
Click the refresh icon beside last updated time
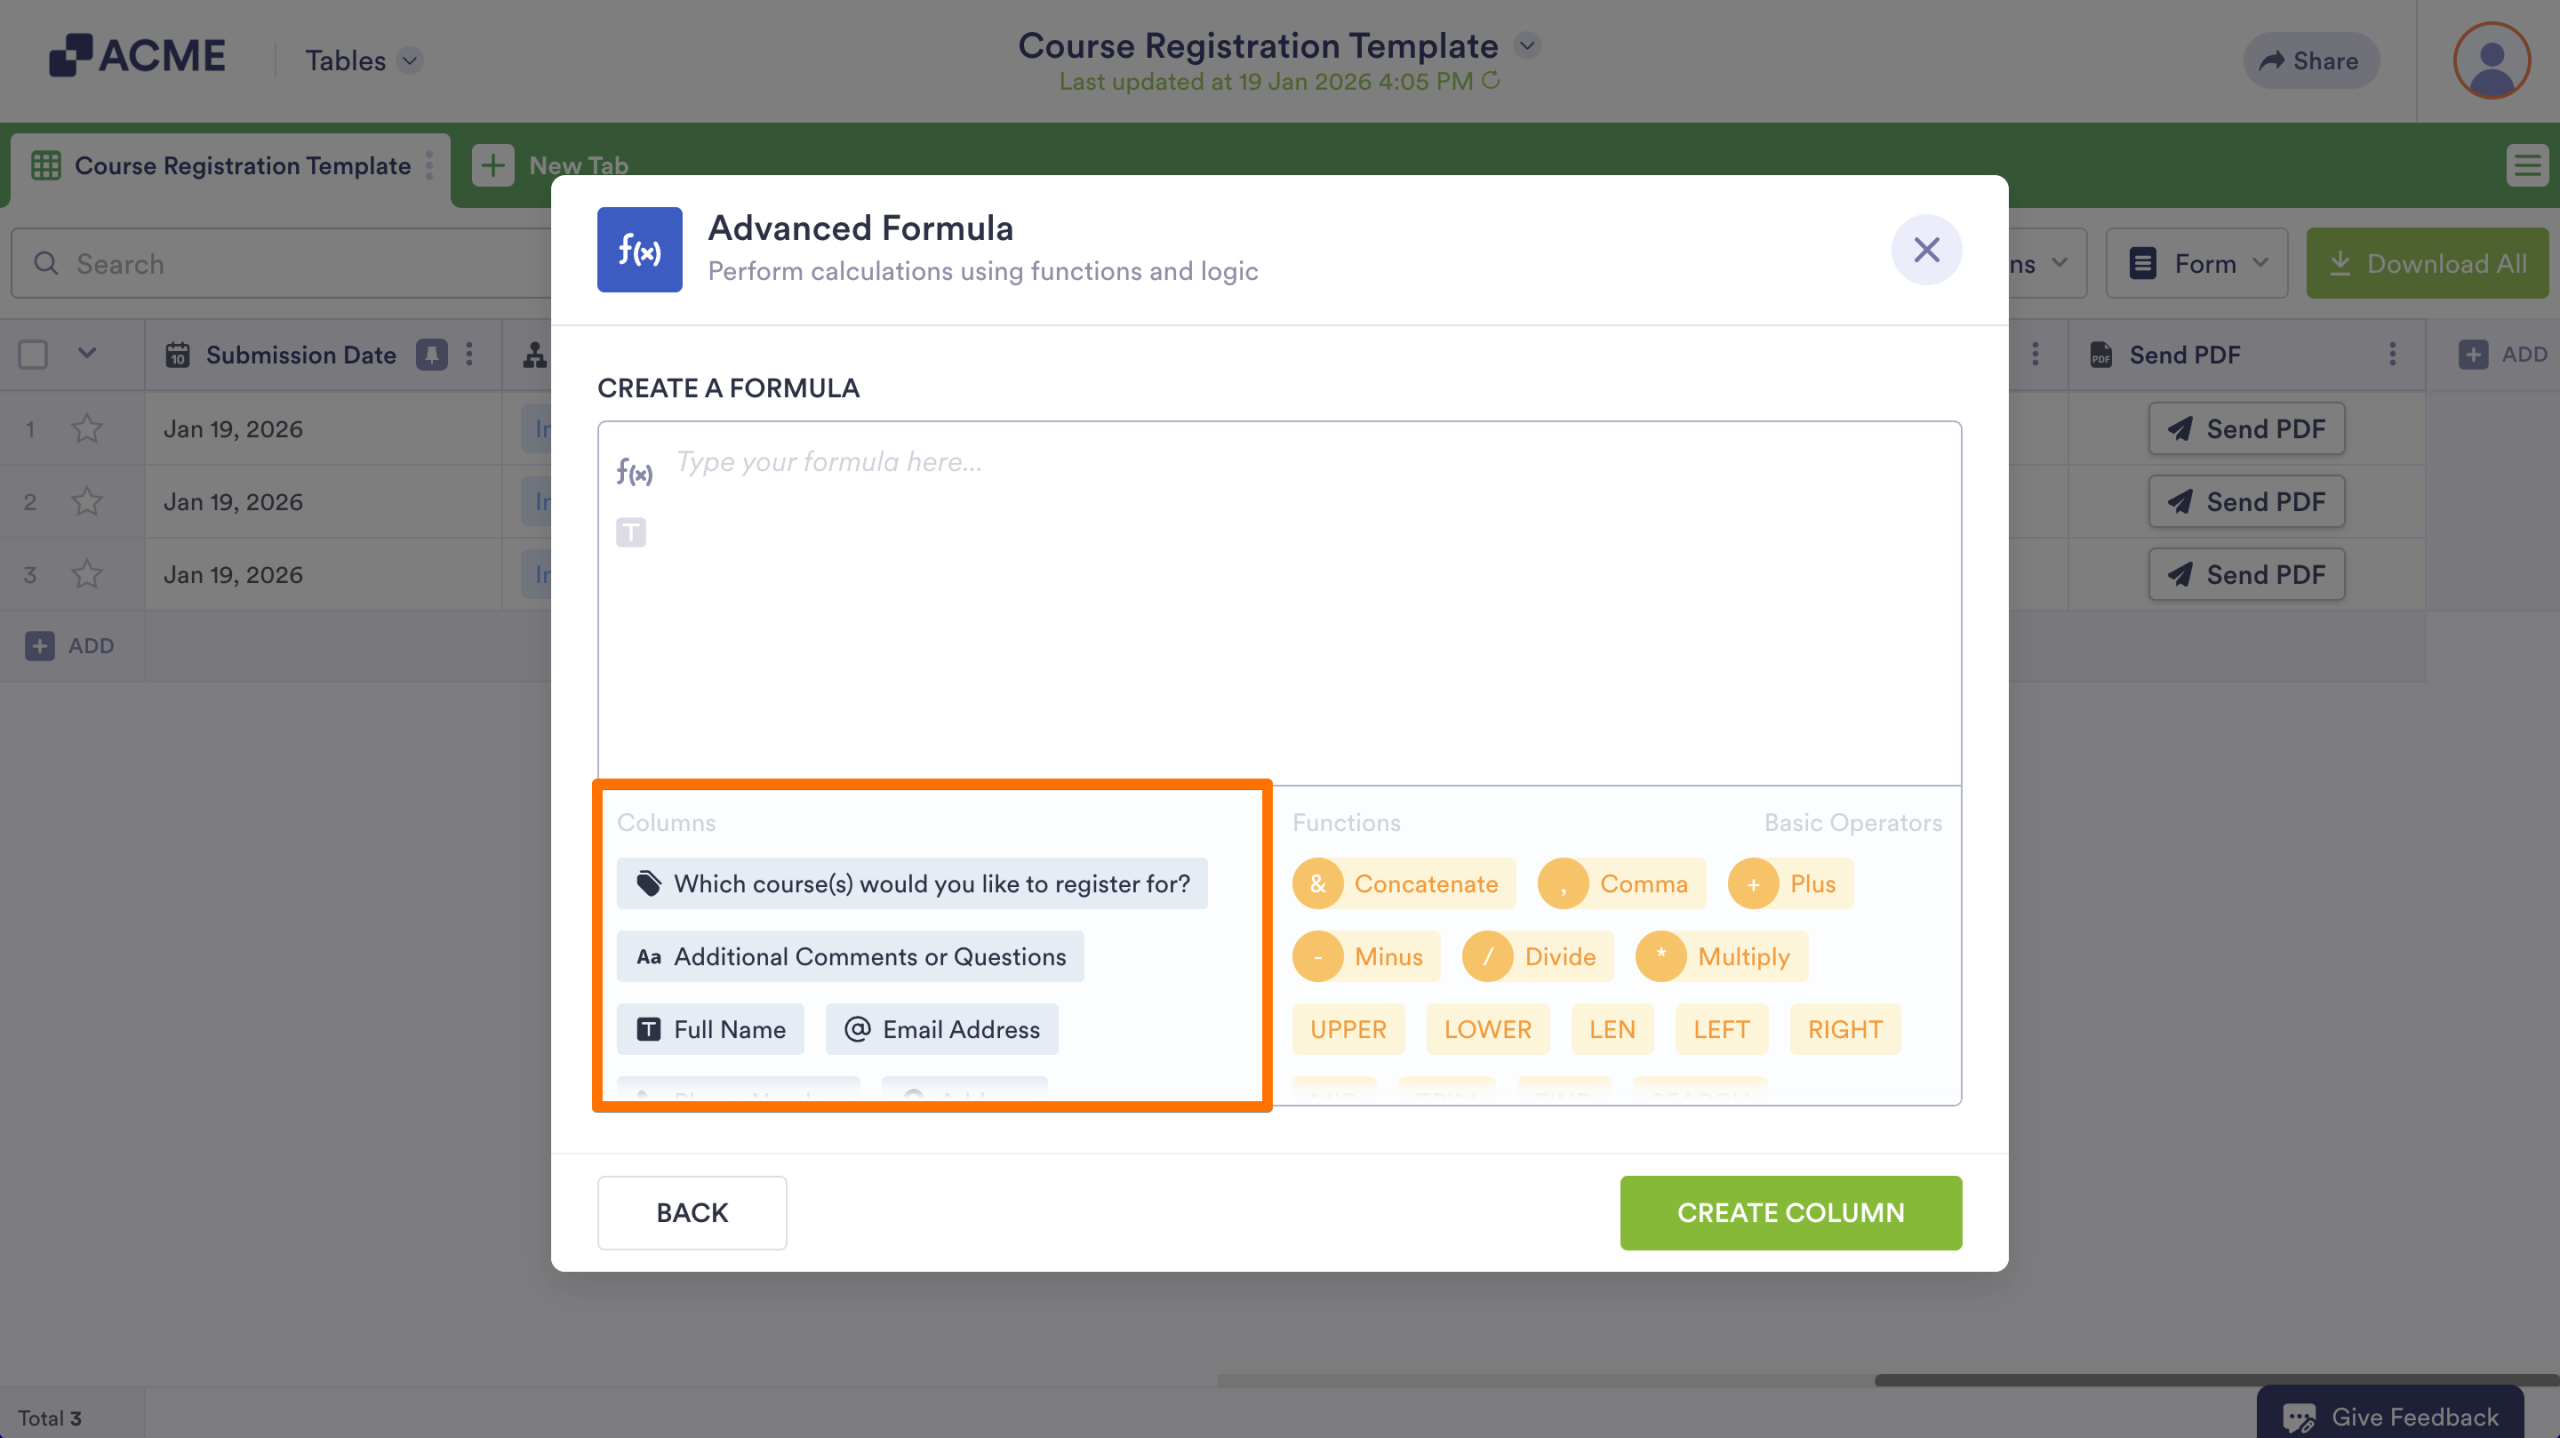pos(1491,81)
